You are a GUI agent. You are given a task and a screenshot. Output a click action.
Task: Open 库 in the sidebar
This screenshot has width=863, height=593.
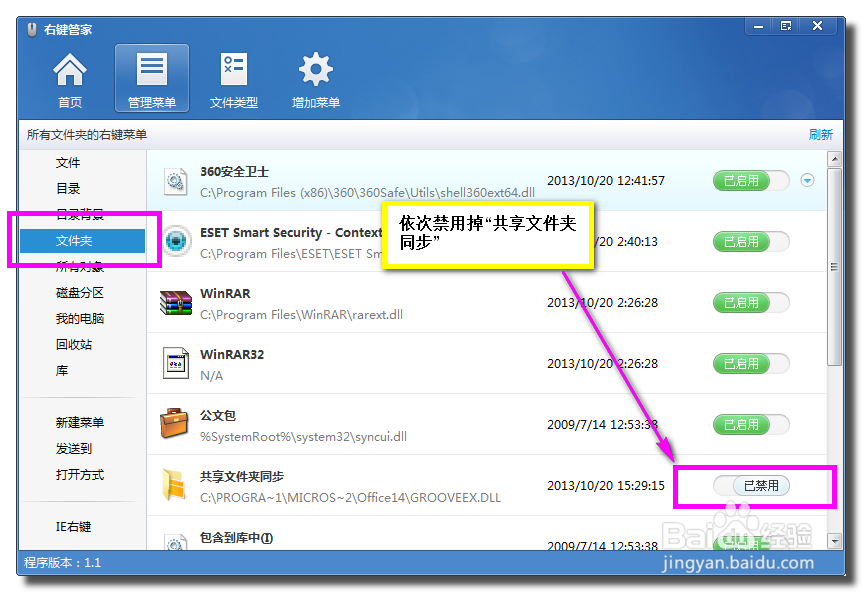62,371
